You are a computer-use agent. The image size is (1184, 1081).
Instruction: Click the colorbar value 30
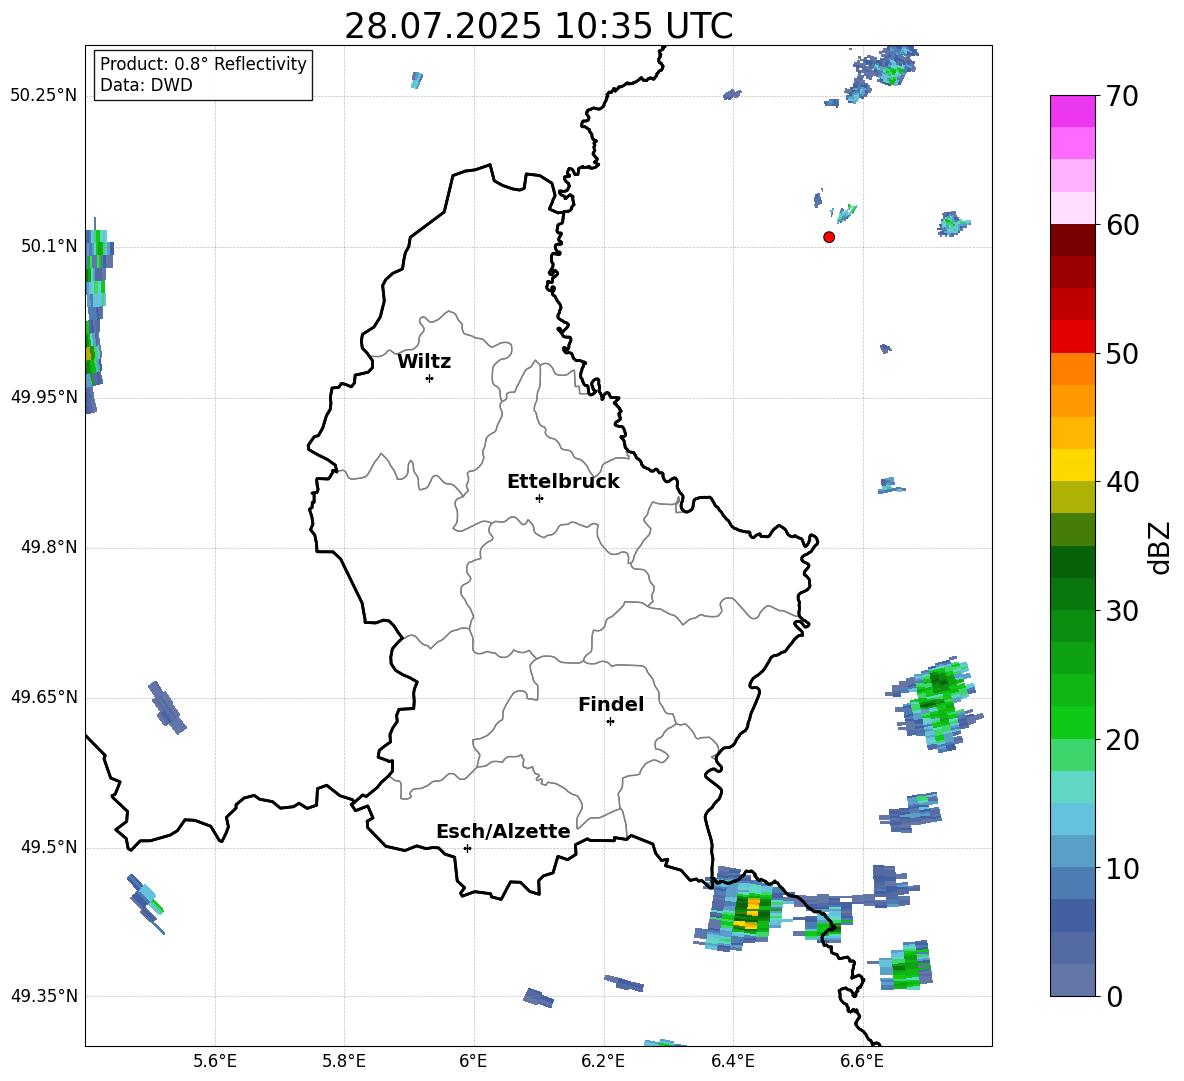[1122, 611]
